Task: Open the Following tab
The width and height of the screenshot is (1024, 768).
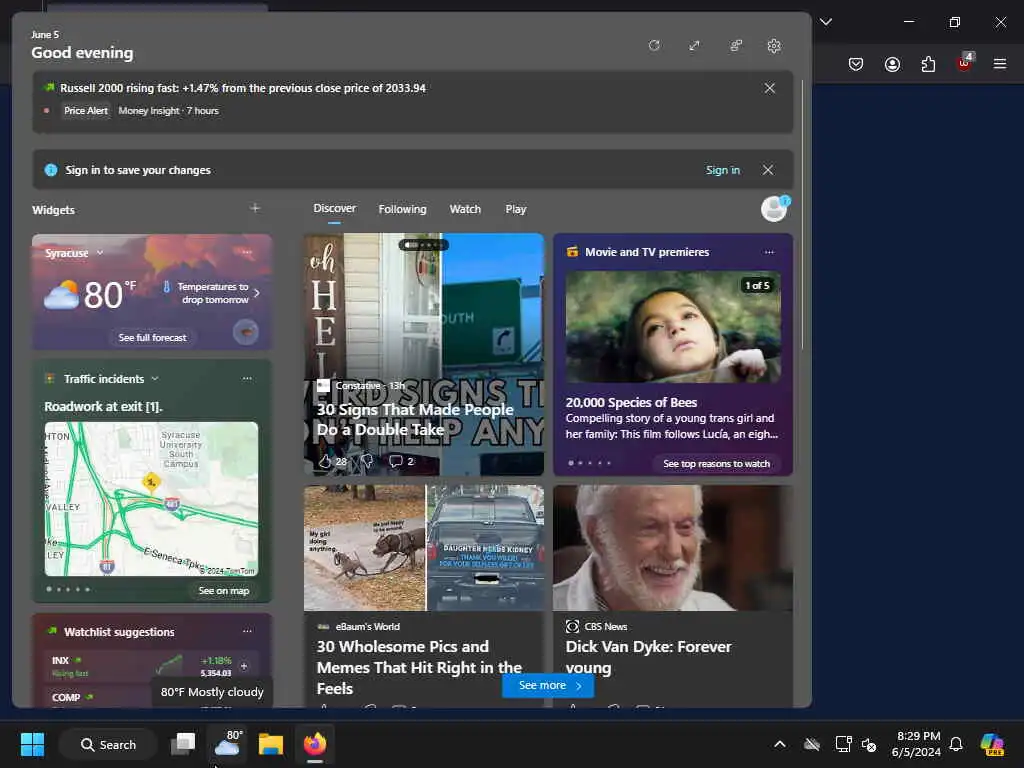Action: (402, 209)
